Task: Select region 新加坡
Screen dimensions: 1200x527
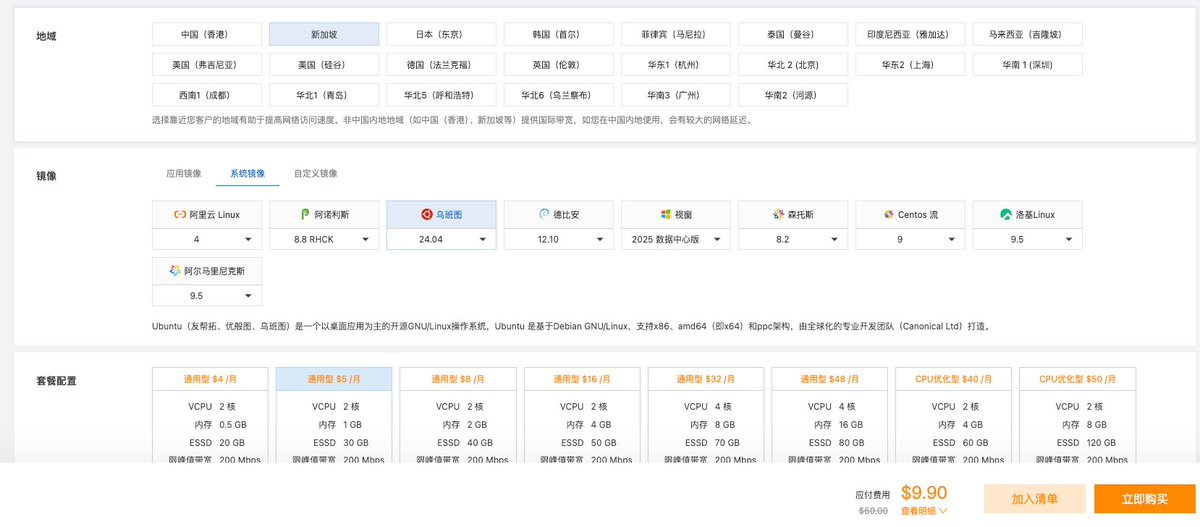Action: tap(324, 34)
